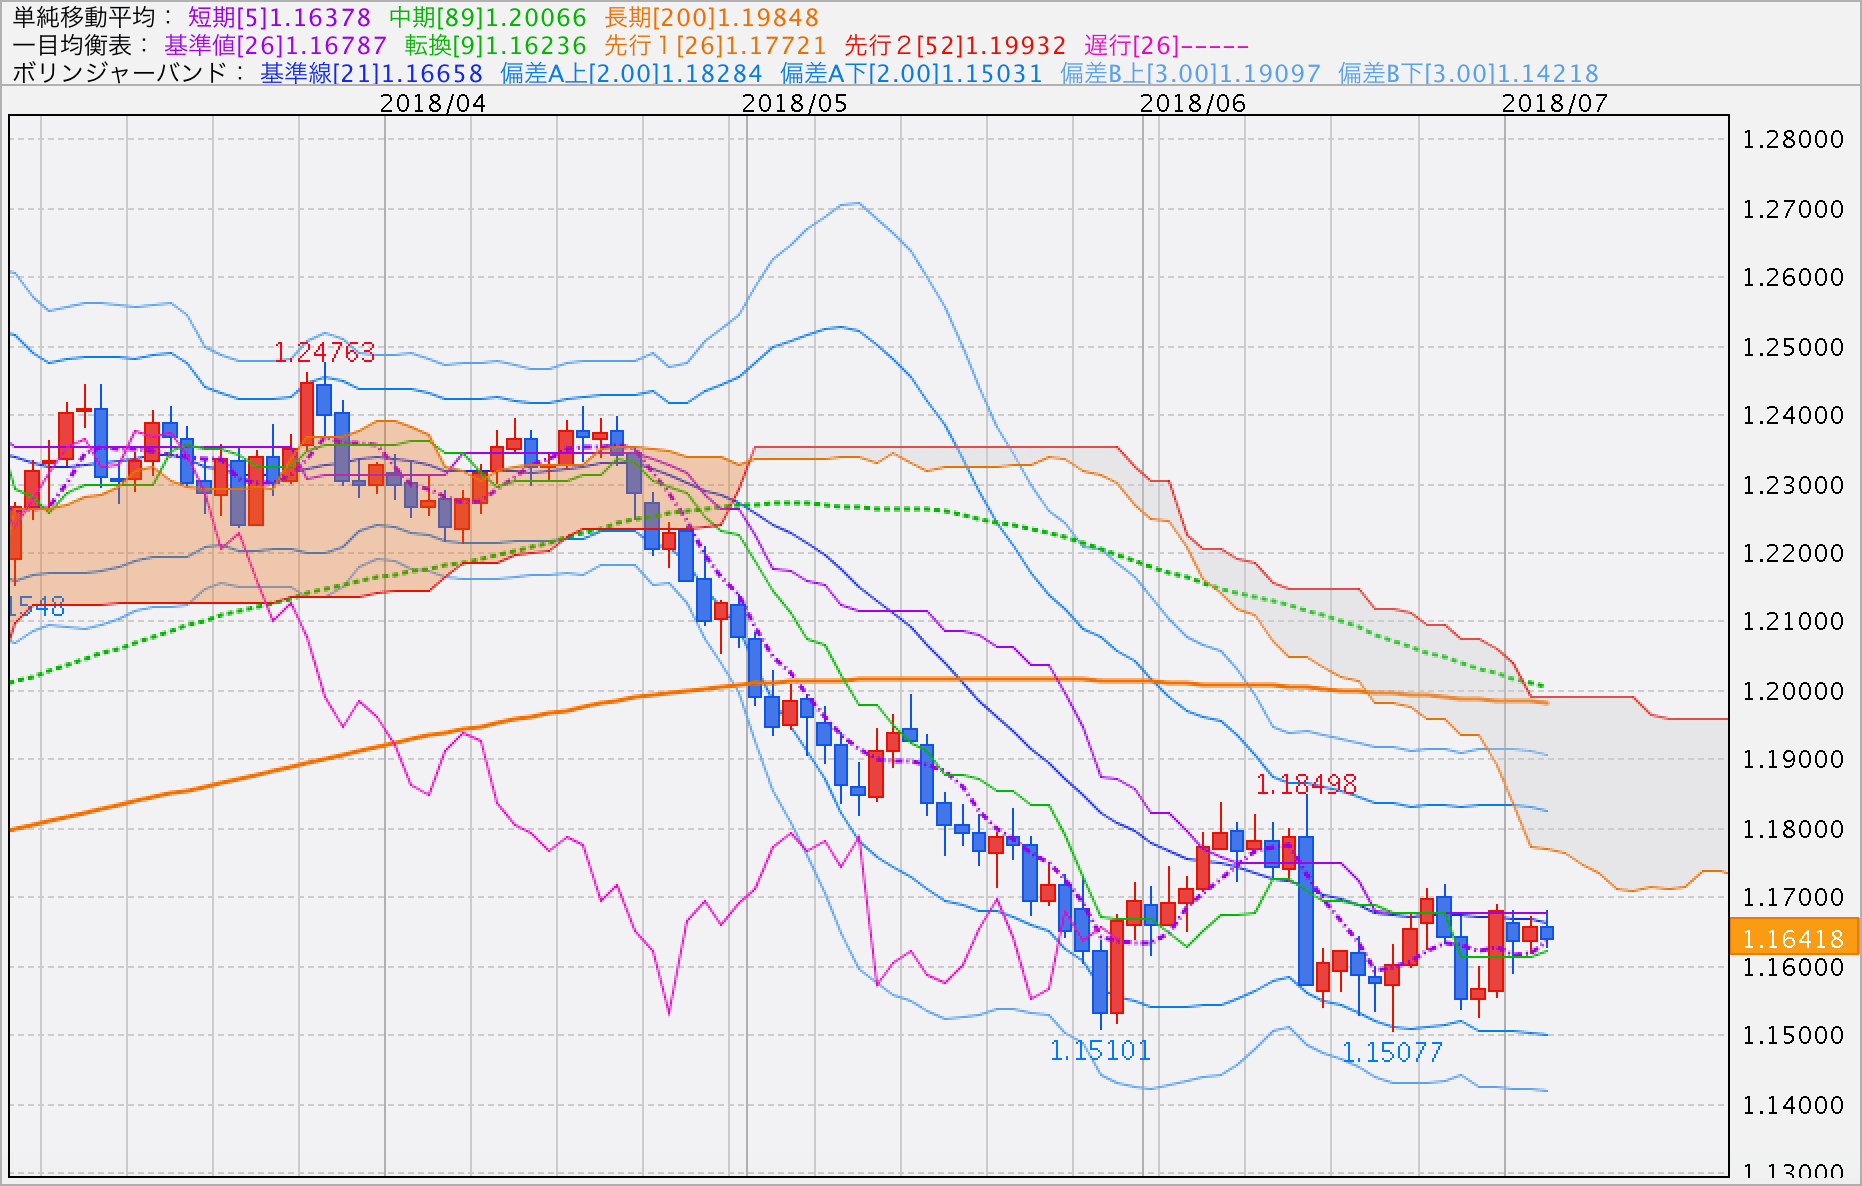
Task: Click the 2018/04 date axis label
Action: pos(433,103)
